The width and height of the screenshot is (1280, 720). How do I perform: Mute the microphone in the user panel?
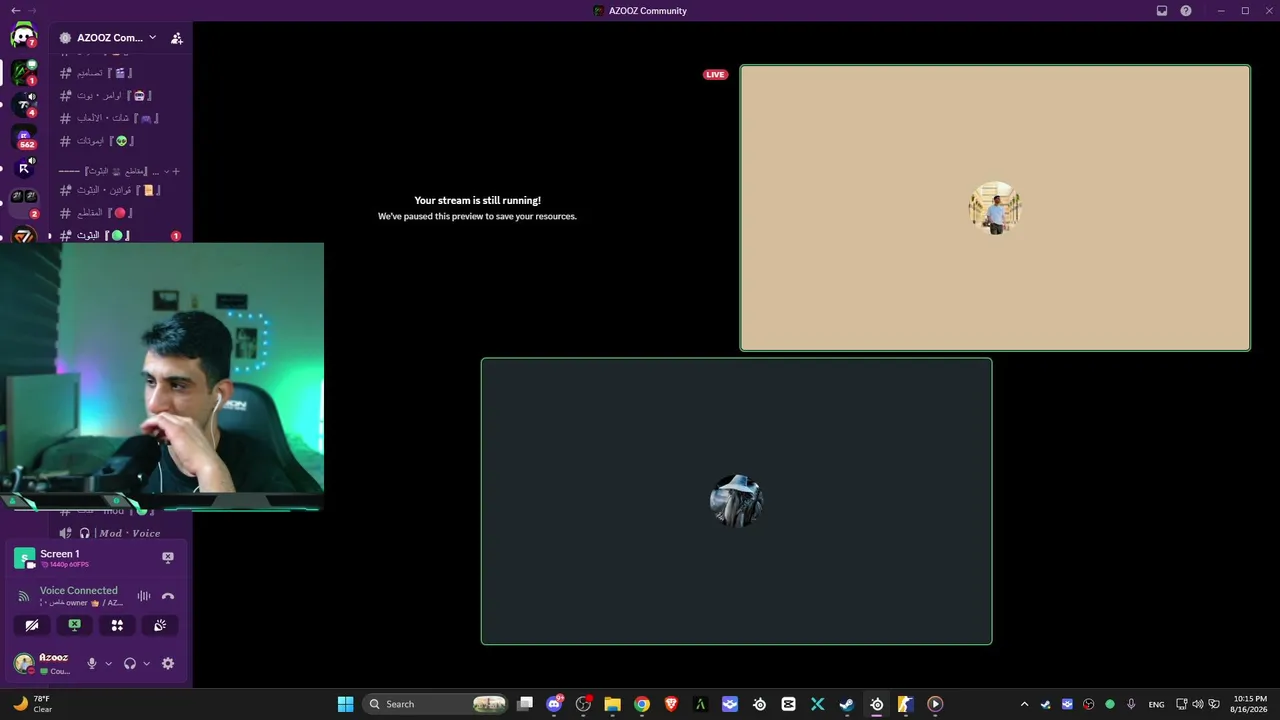(92, 663)
